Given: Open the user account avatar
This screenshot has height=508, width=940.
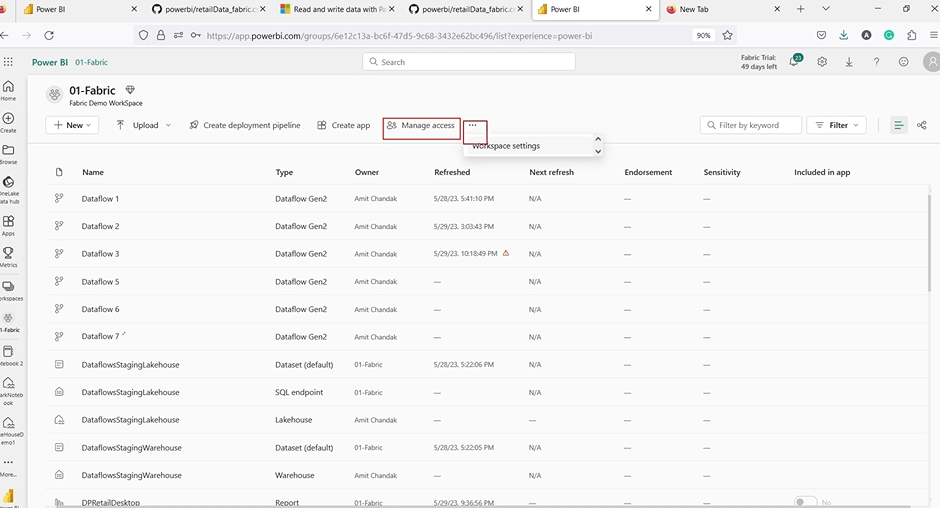Looking at the screenshot, I should pos(932,62).
